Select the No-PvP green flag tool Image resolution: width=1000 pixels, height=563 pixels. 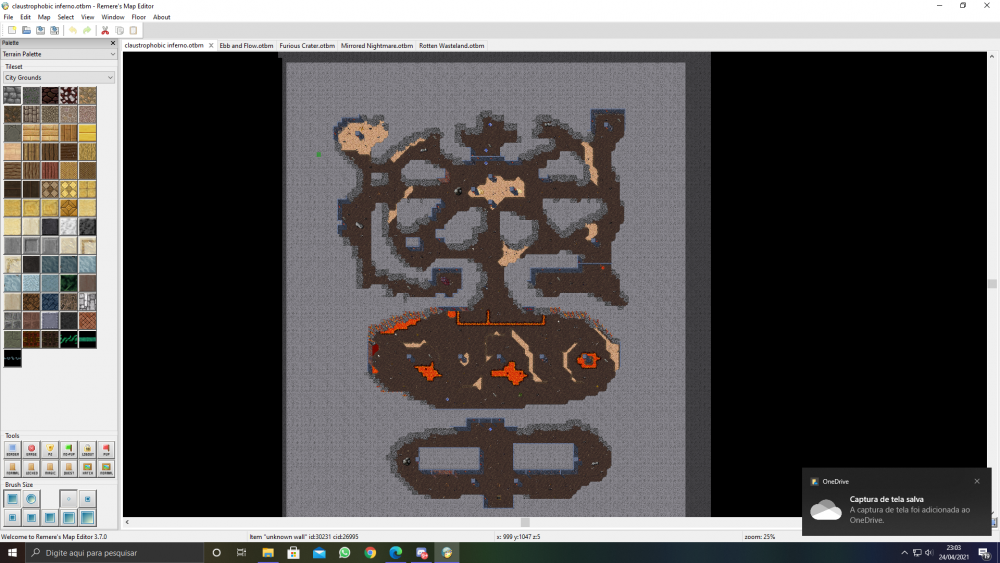point(69,450)
